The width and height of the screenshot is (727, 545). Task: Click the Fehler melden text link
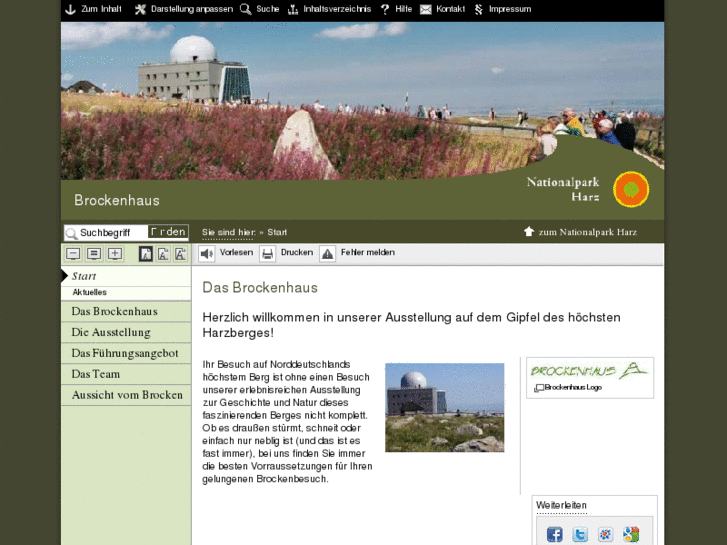[368, 252]
